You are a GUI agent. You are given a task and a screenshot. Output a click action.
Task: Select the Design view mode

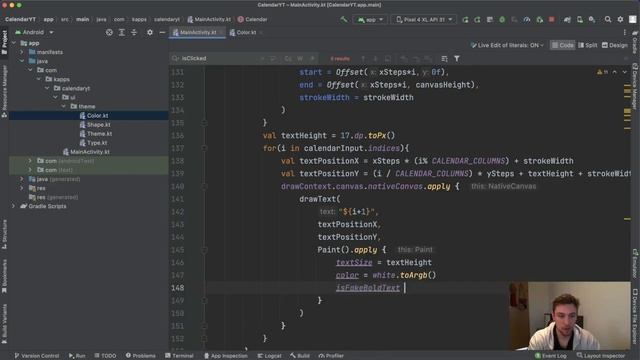click(614, 45)
